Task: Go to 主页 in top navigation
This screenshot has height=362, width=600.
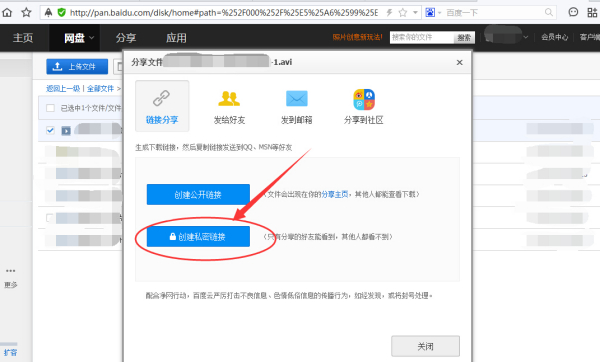Action: pos(23,38)
